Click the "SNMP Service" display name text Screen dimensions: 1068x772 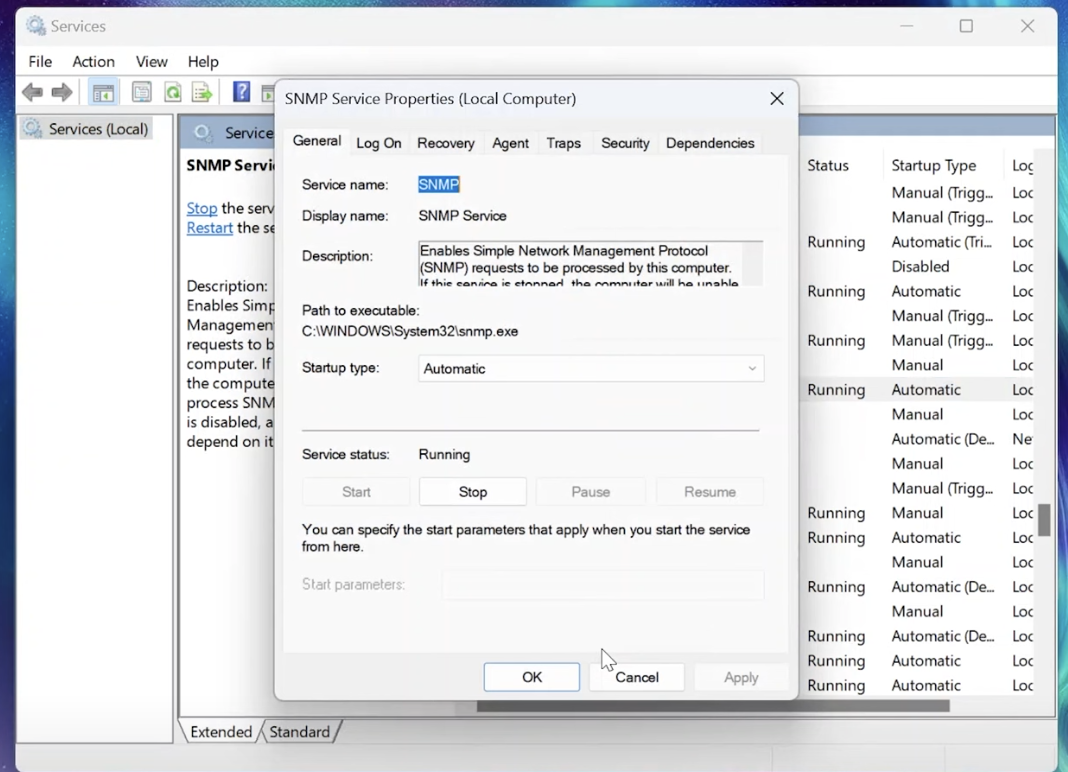(462, 216)
